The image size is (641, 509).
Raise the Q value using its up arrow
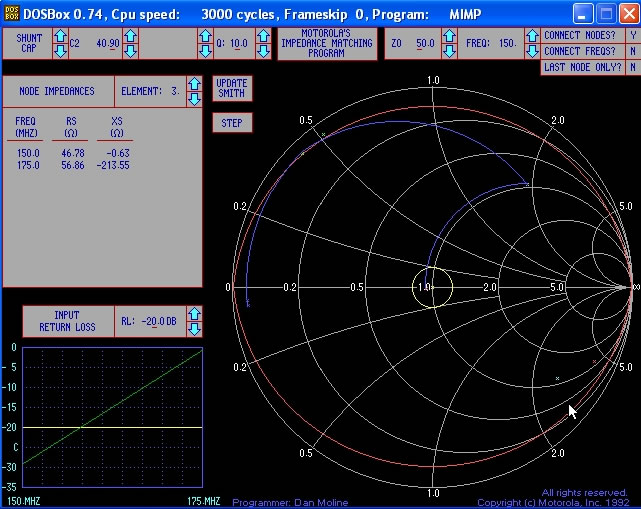[x=262, y=37]
